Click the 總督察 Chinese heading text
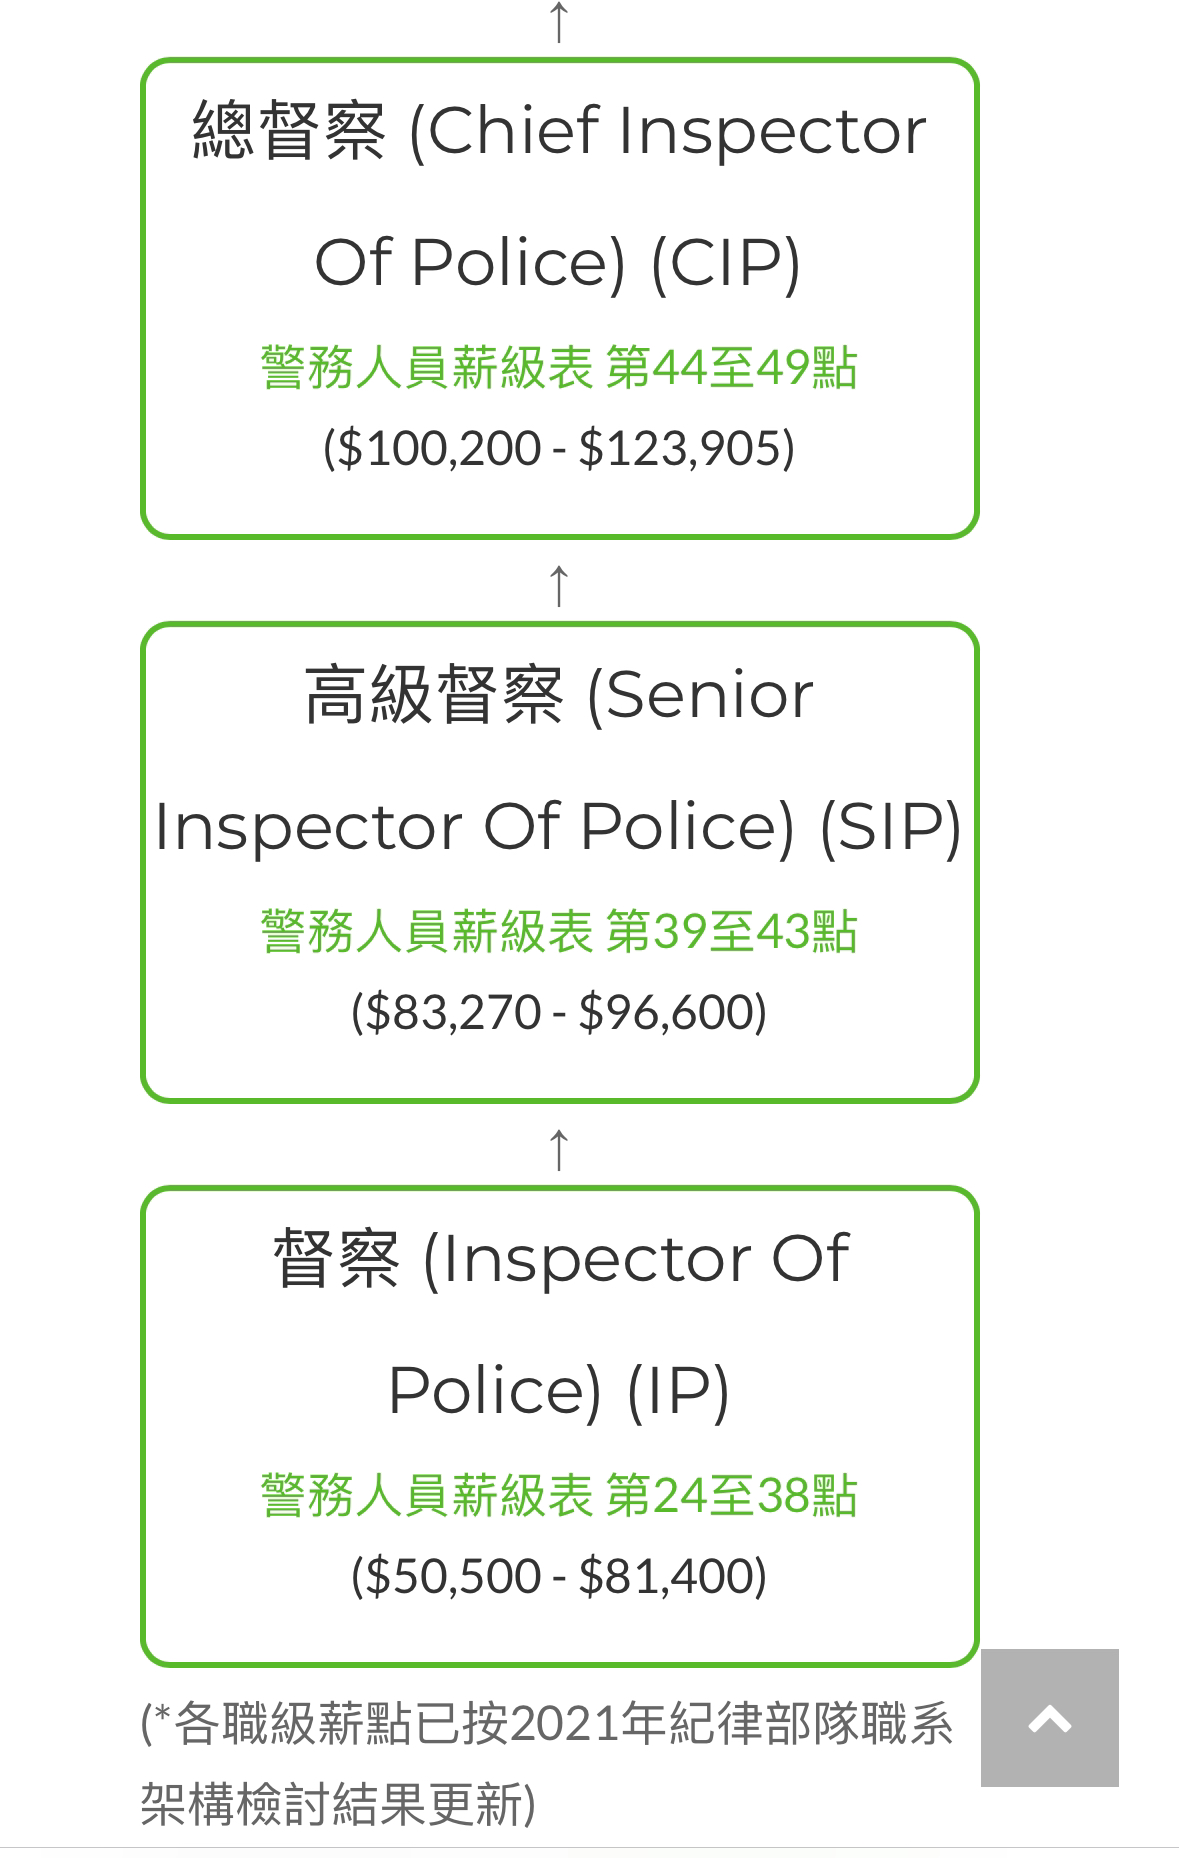1179x1858 pixels. [289, 131]
